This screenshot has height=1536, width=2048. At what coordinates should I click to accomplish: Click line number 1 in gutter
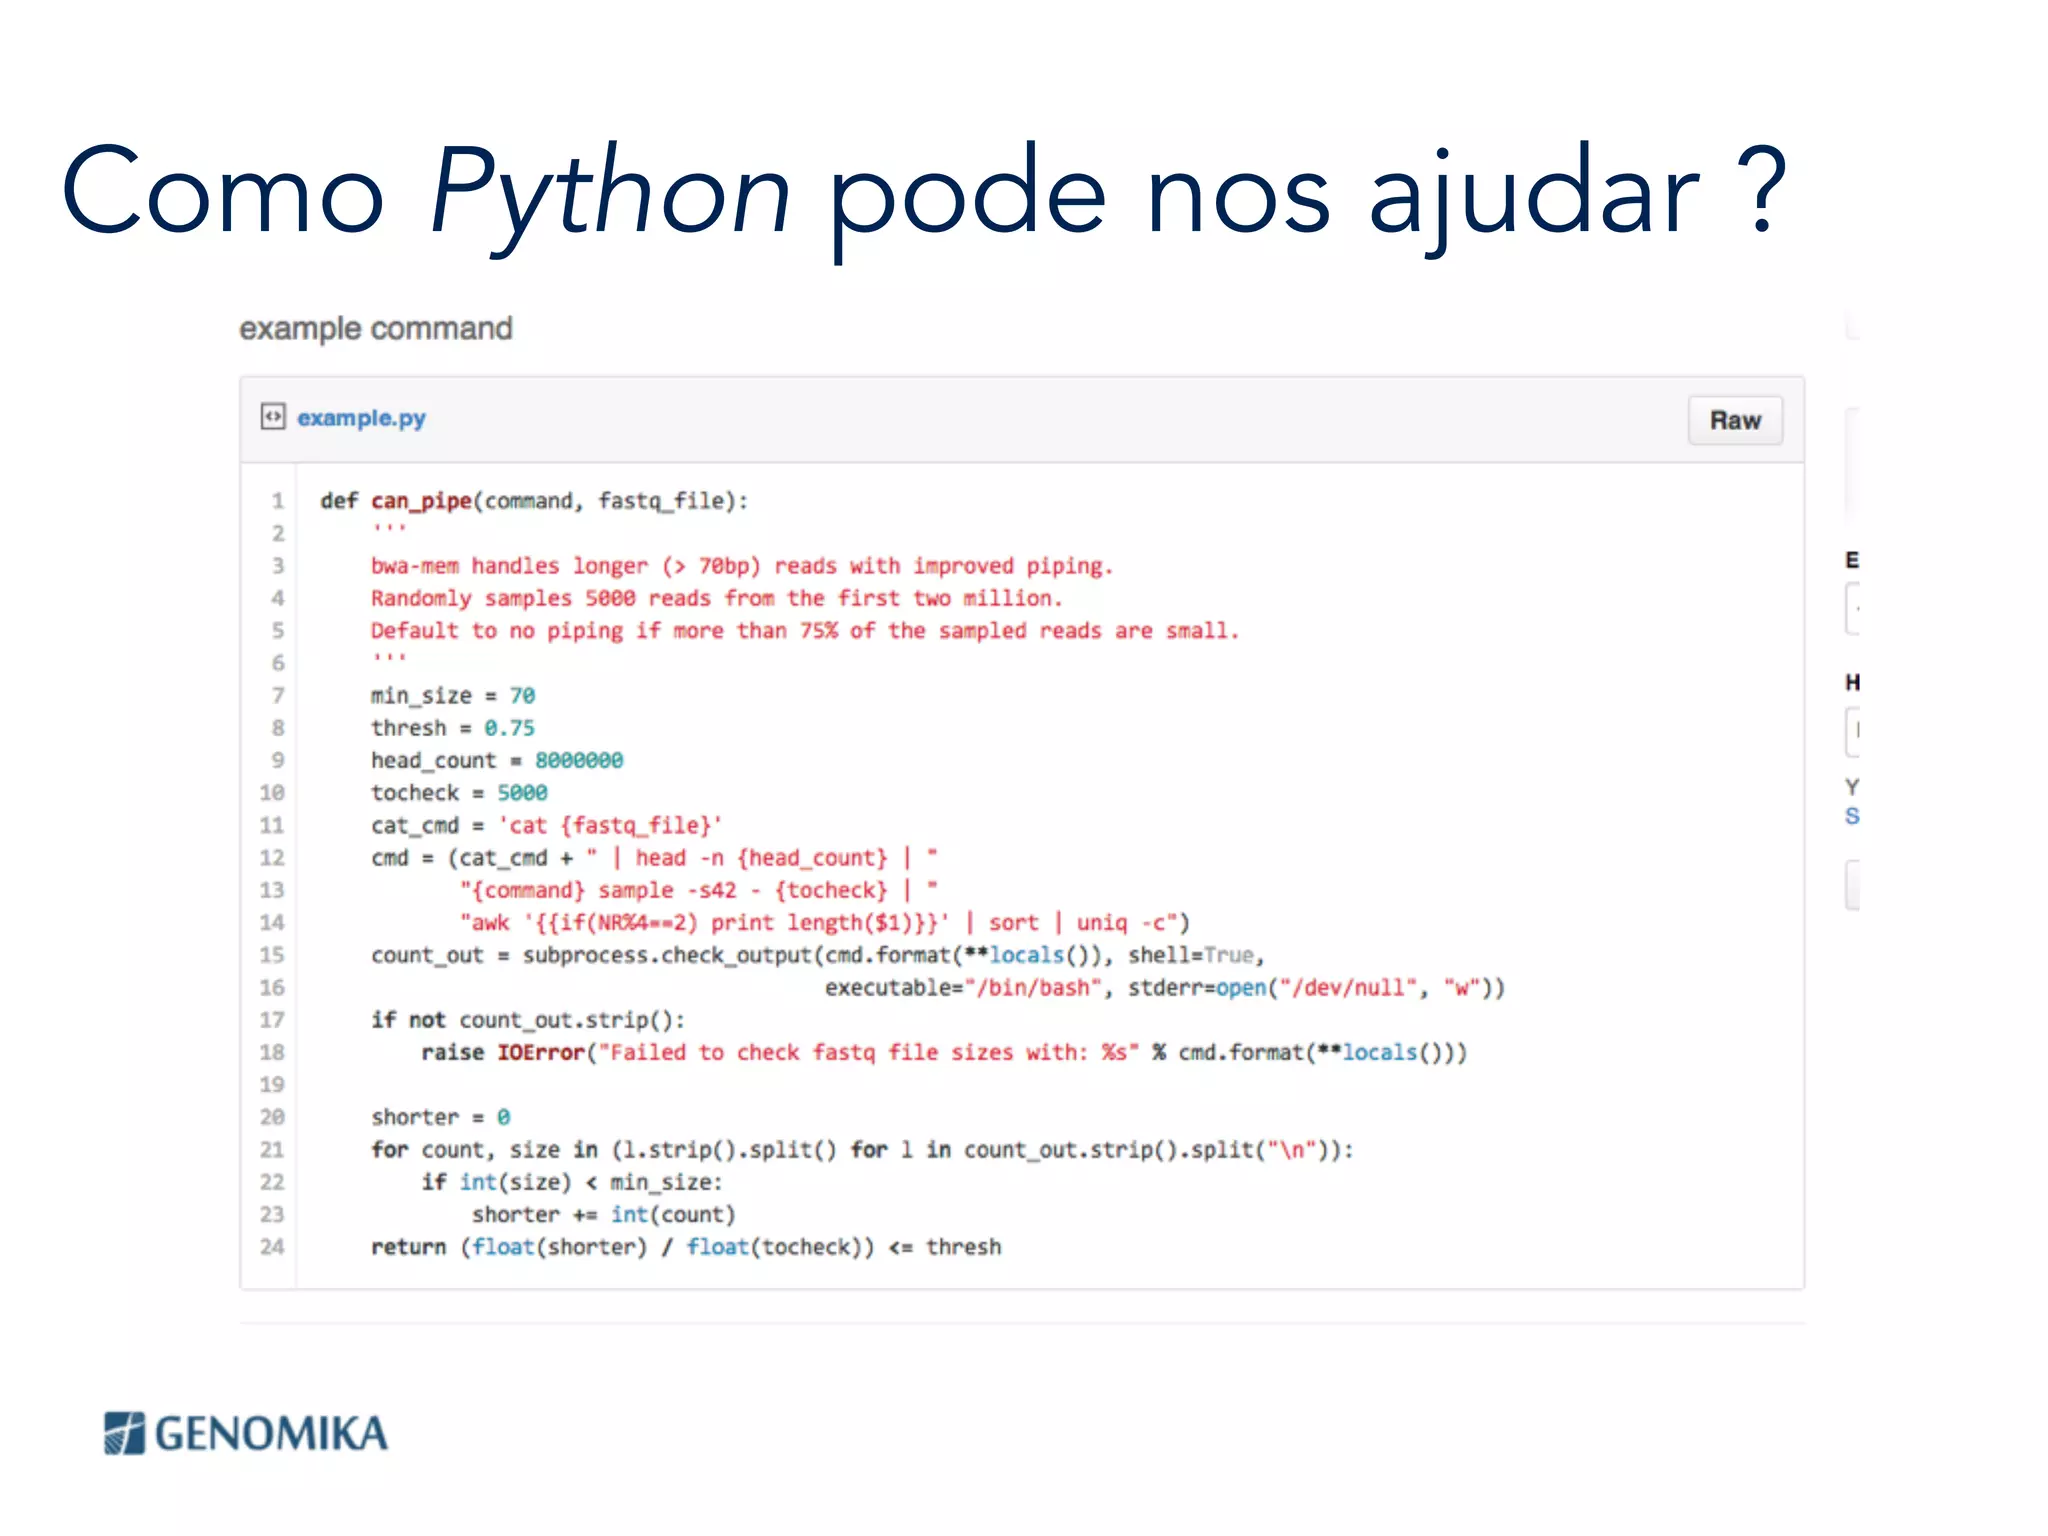click(278, 500)
